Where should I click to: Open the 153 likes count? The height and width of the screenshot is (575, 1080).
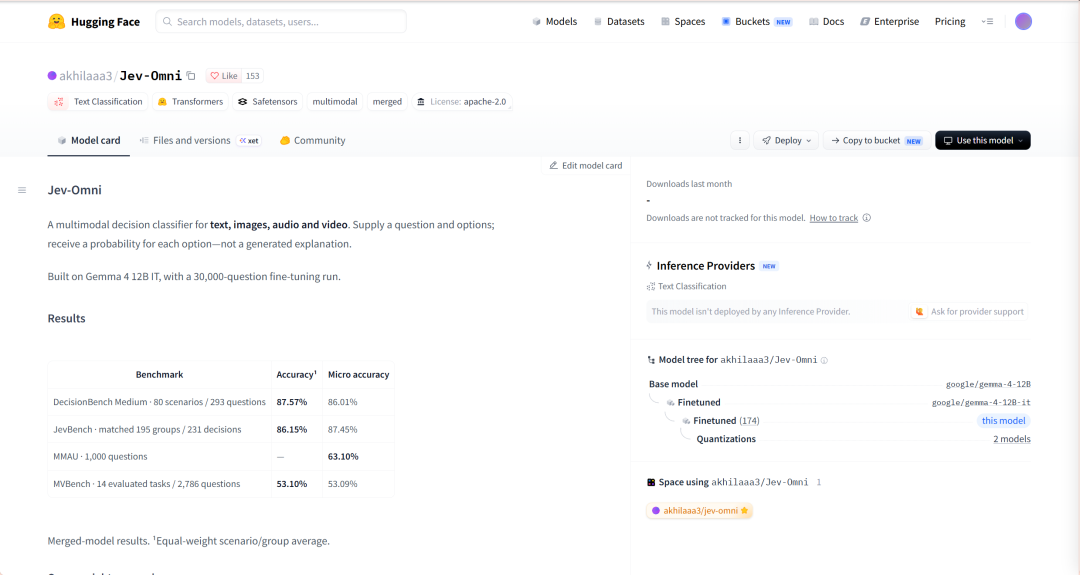(x=253, y=76)
